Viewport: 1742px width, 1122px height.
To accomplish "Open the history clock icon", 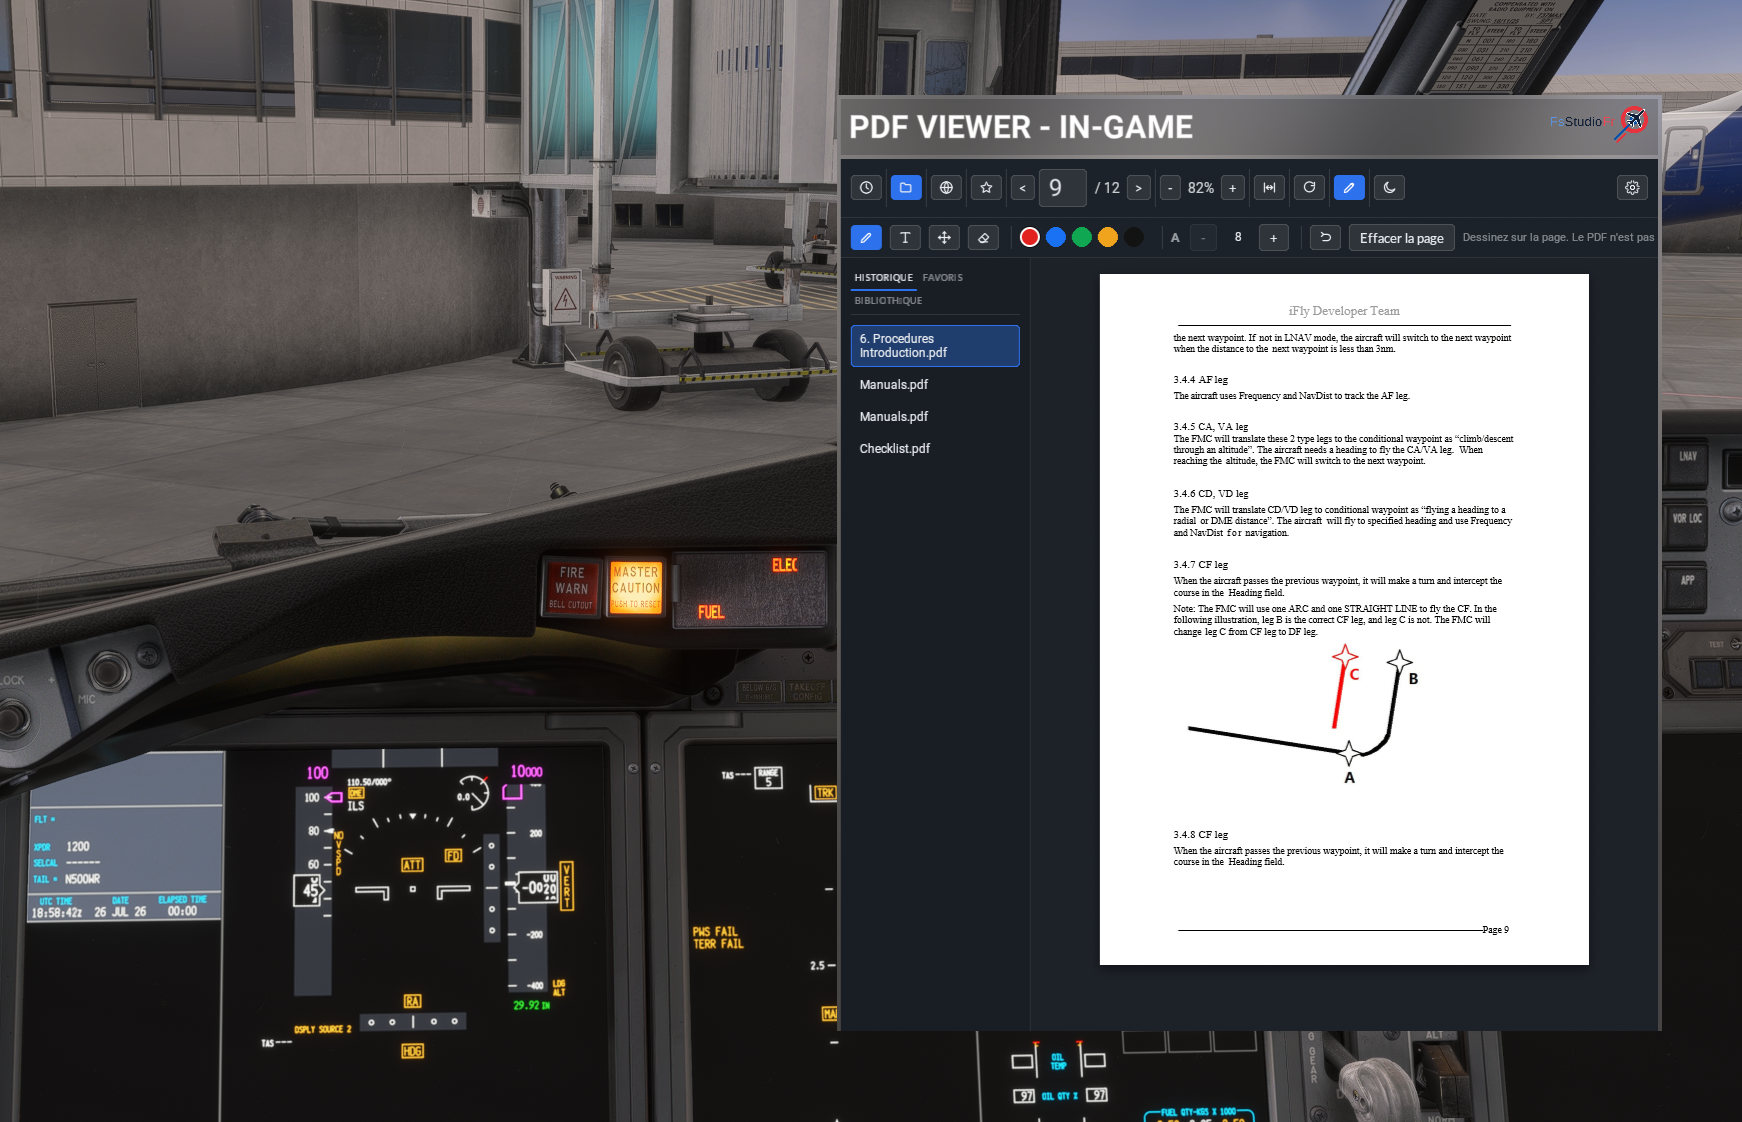I will tap(866, 188).
